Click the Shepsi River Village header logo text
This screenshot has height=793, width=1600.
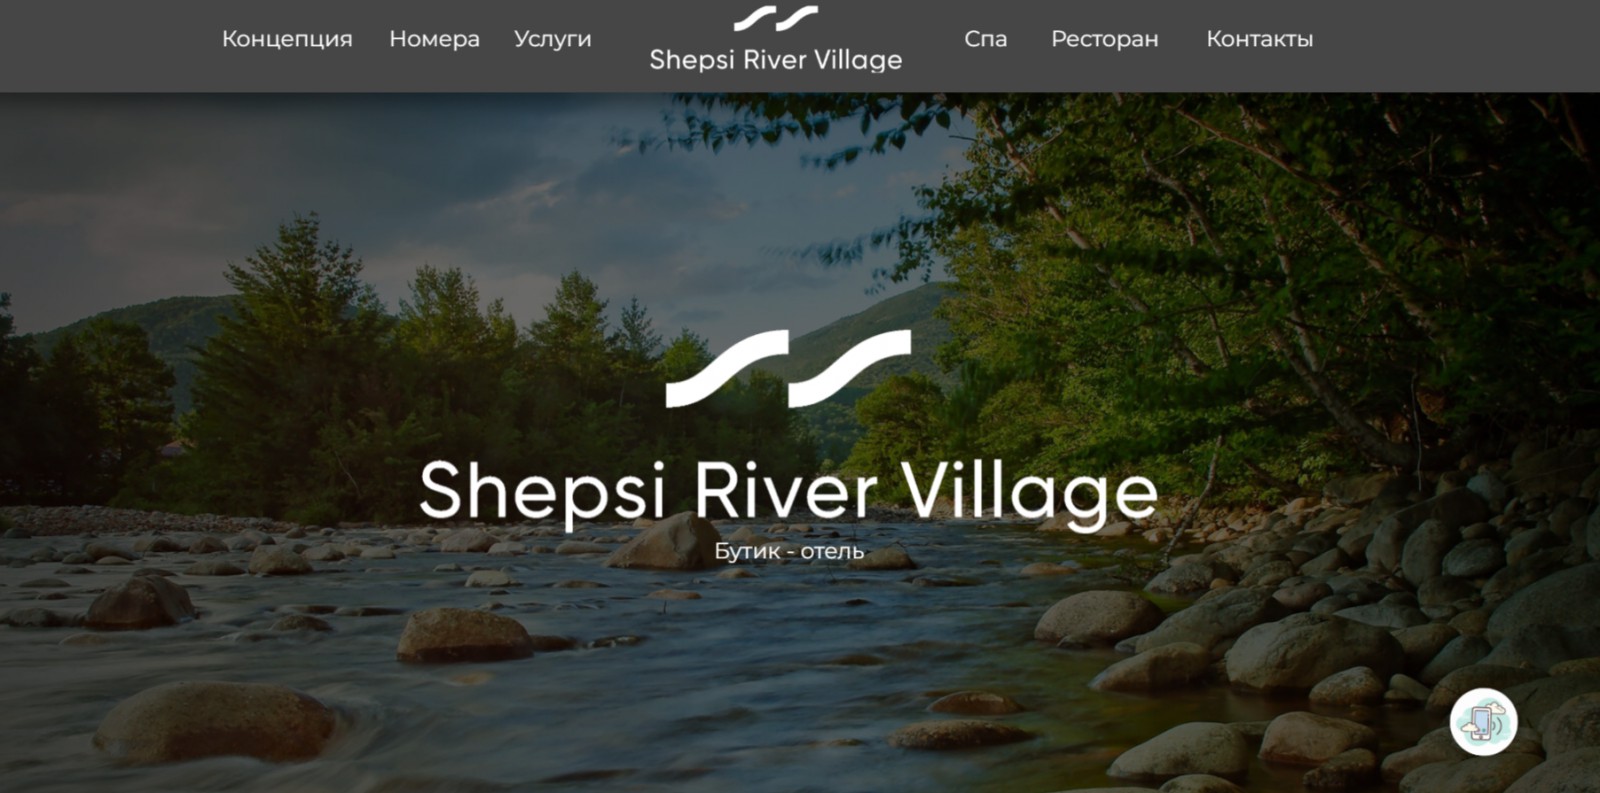(776, 60)
